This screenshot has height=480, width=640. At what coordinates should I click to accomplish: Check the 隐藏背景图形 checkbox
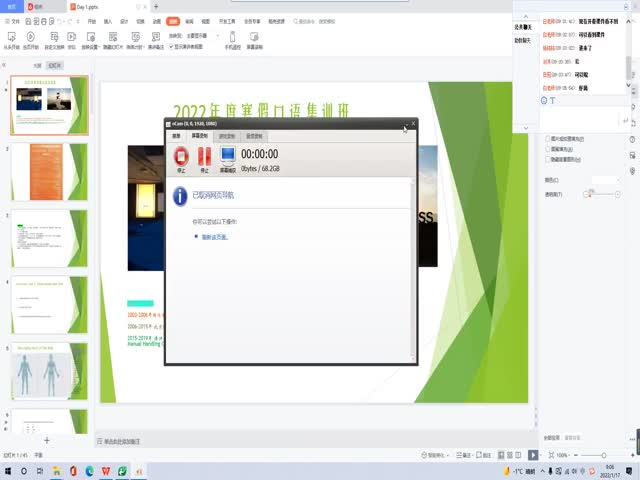point(549,158)
